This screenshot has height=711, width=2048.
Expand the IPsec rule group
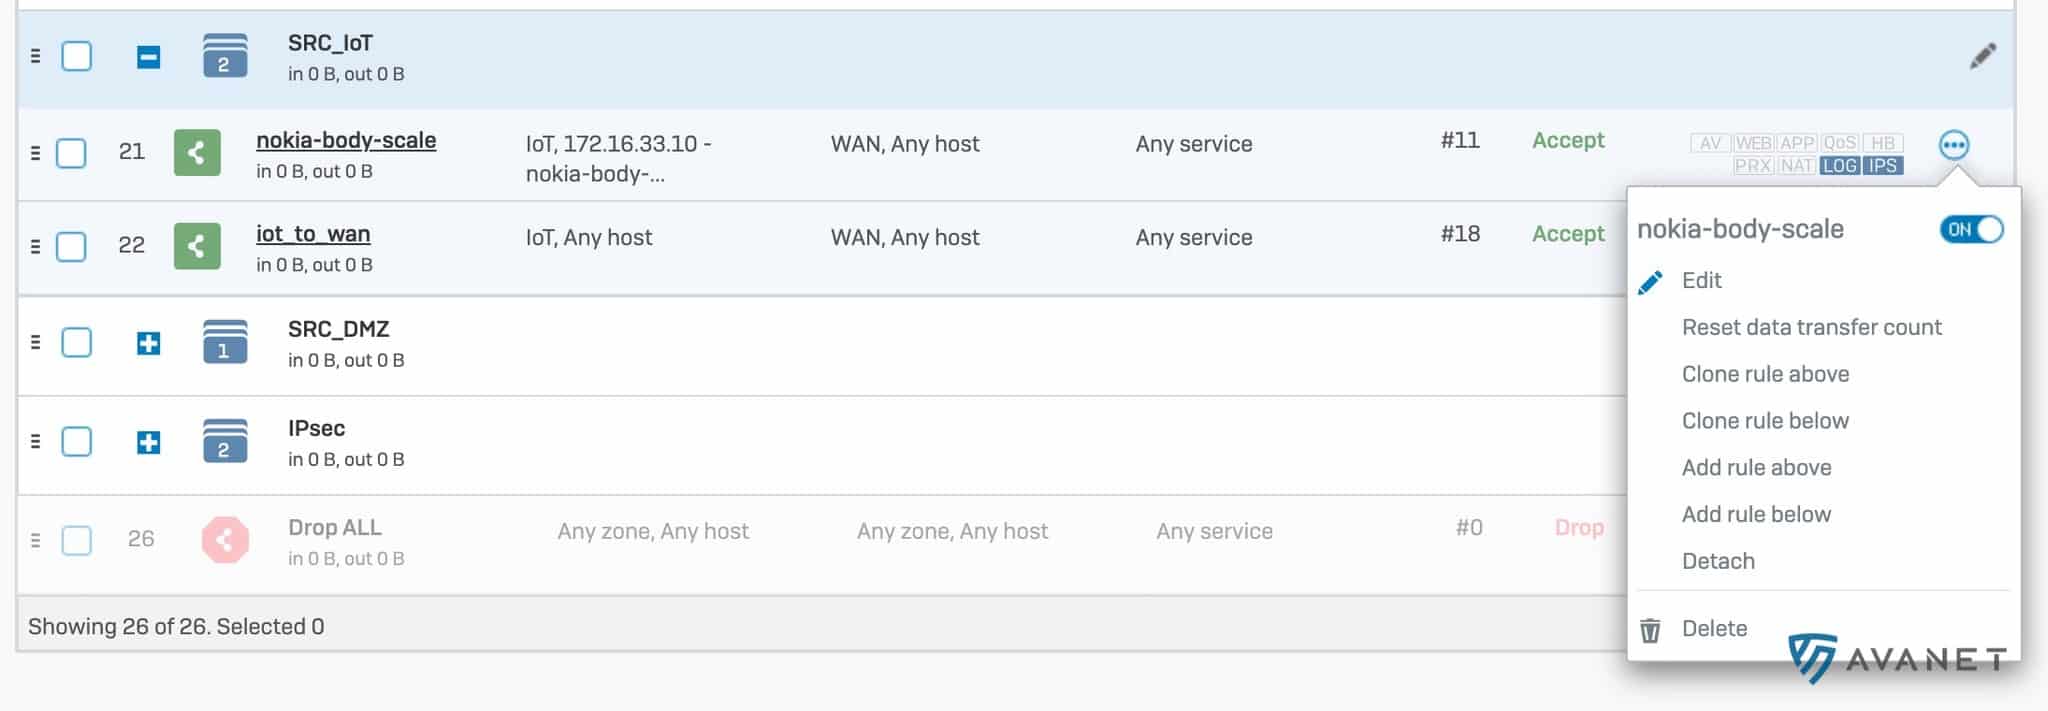[148, 442]
